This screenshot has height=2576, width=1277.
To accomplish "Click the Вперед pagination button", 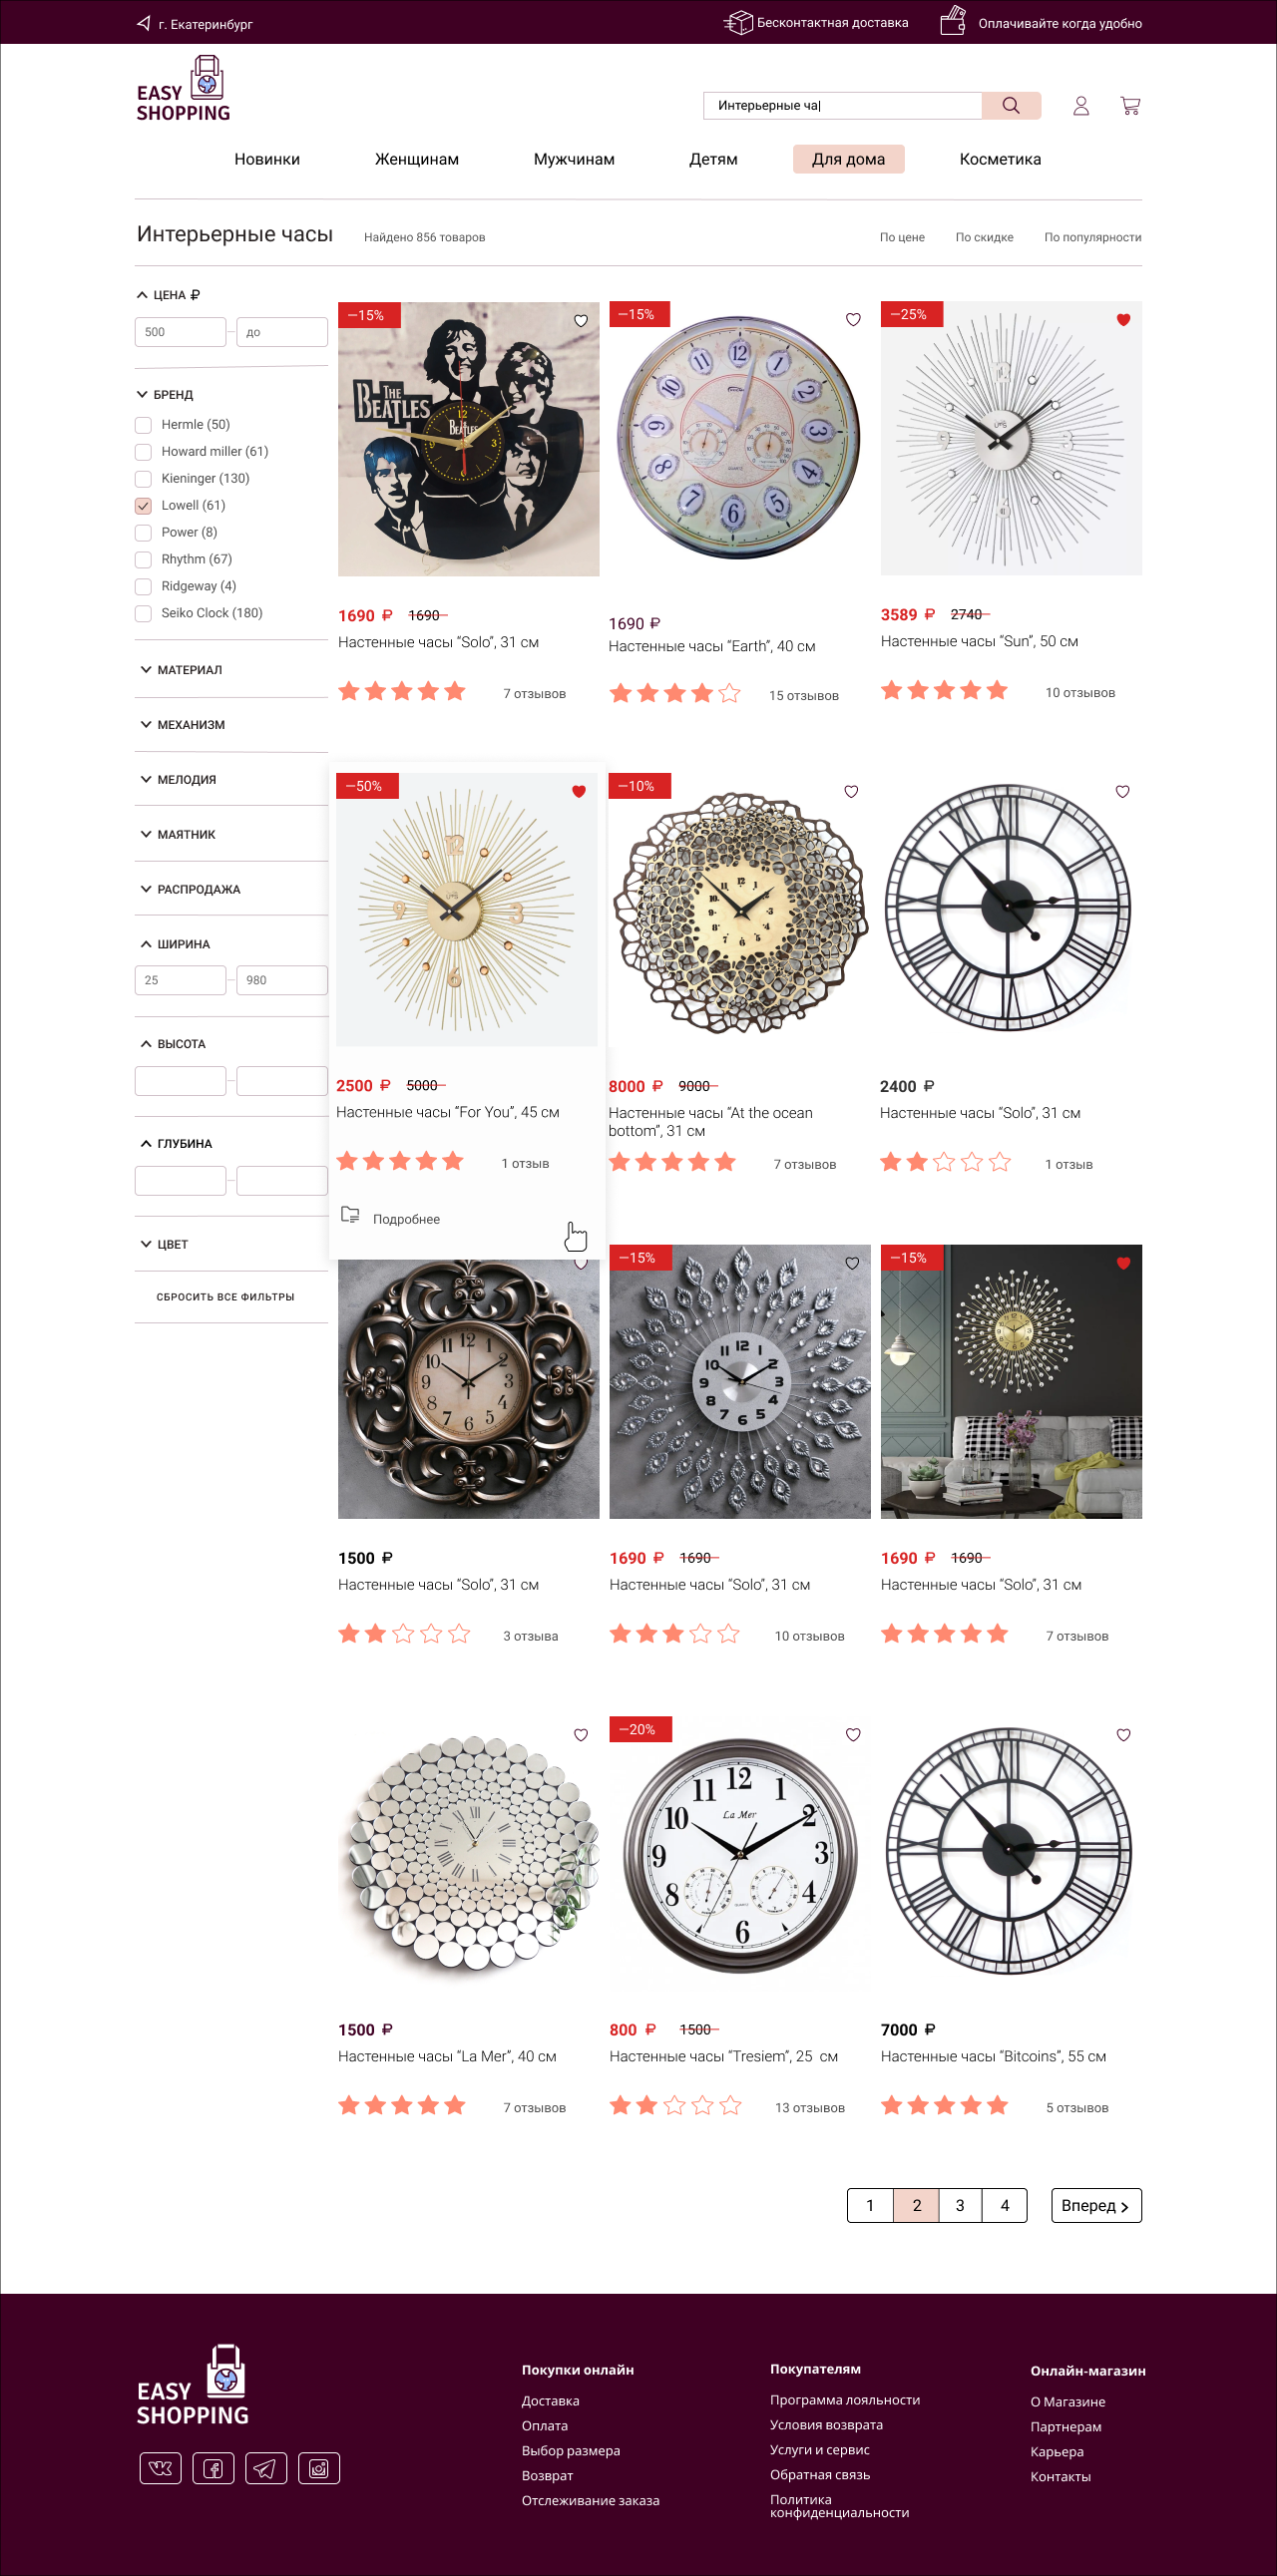I will 1096,2205.
